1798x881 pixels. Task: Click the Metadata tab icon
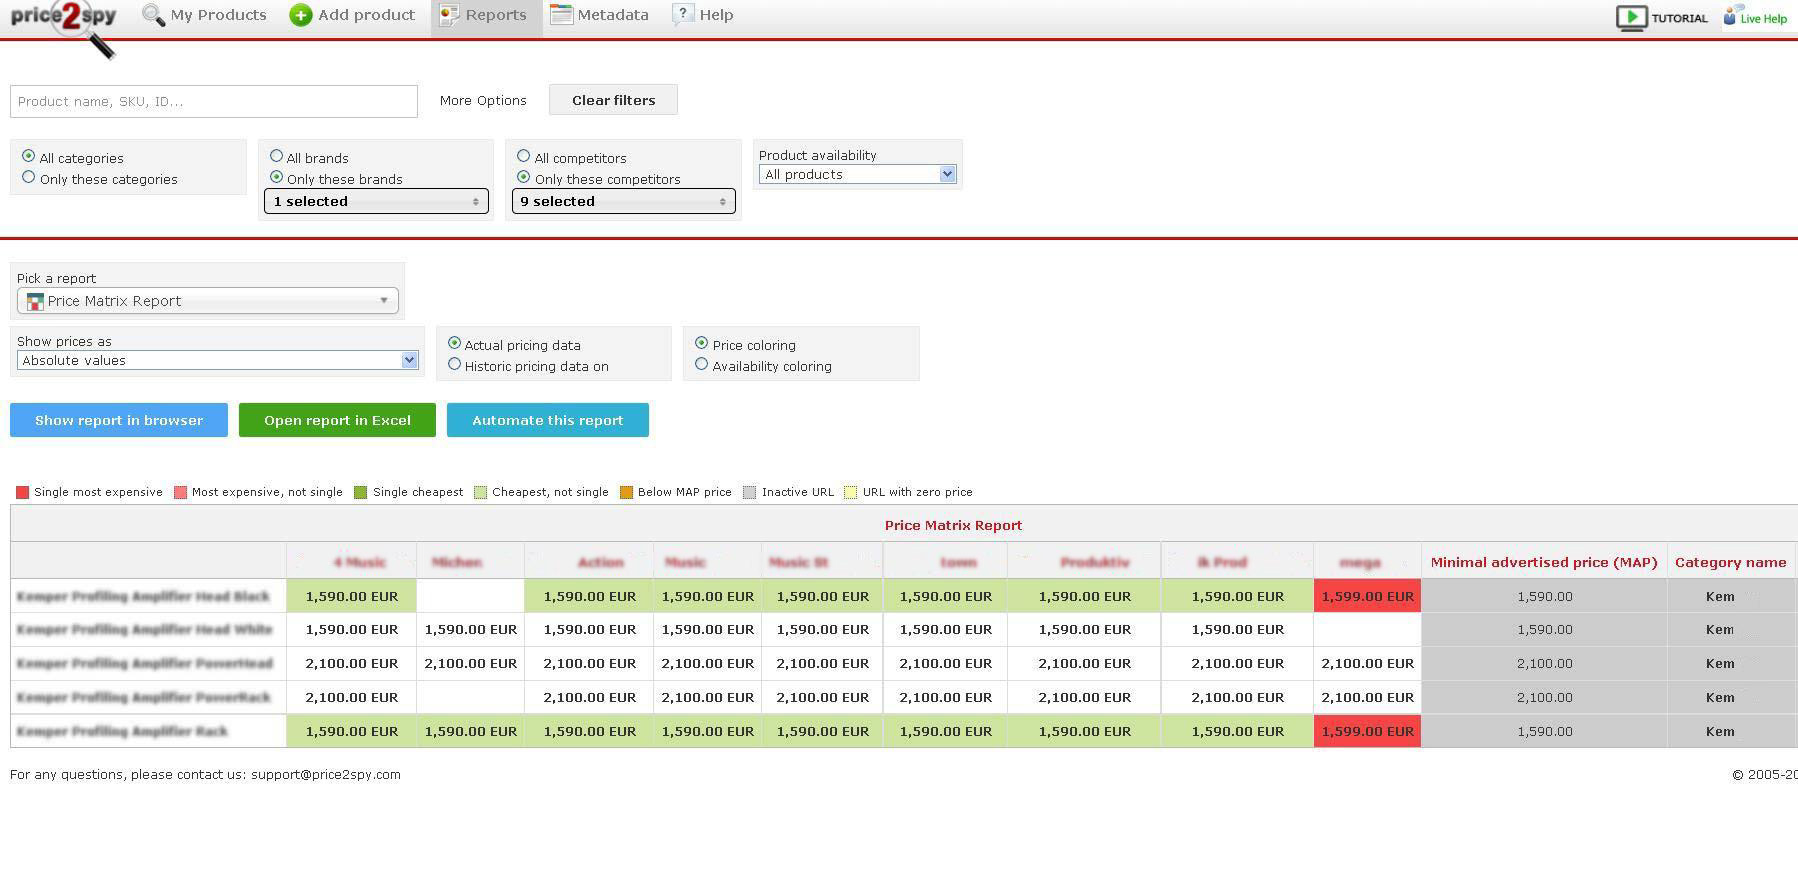[x=561, y=14]
